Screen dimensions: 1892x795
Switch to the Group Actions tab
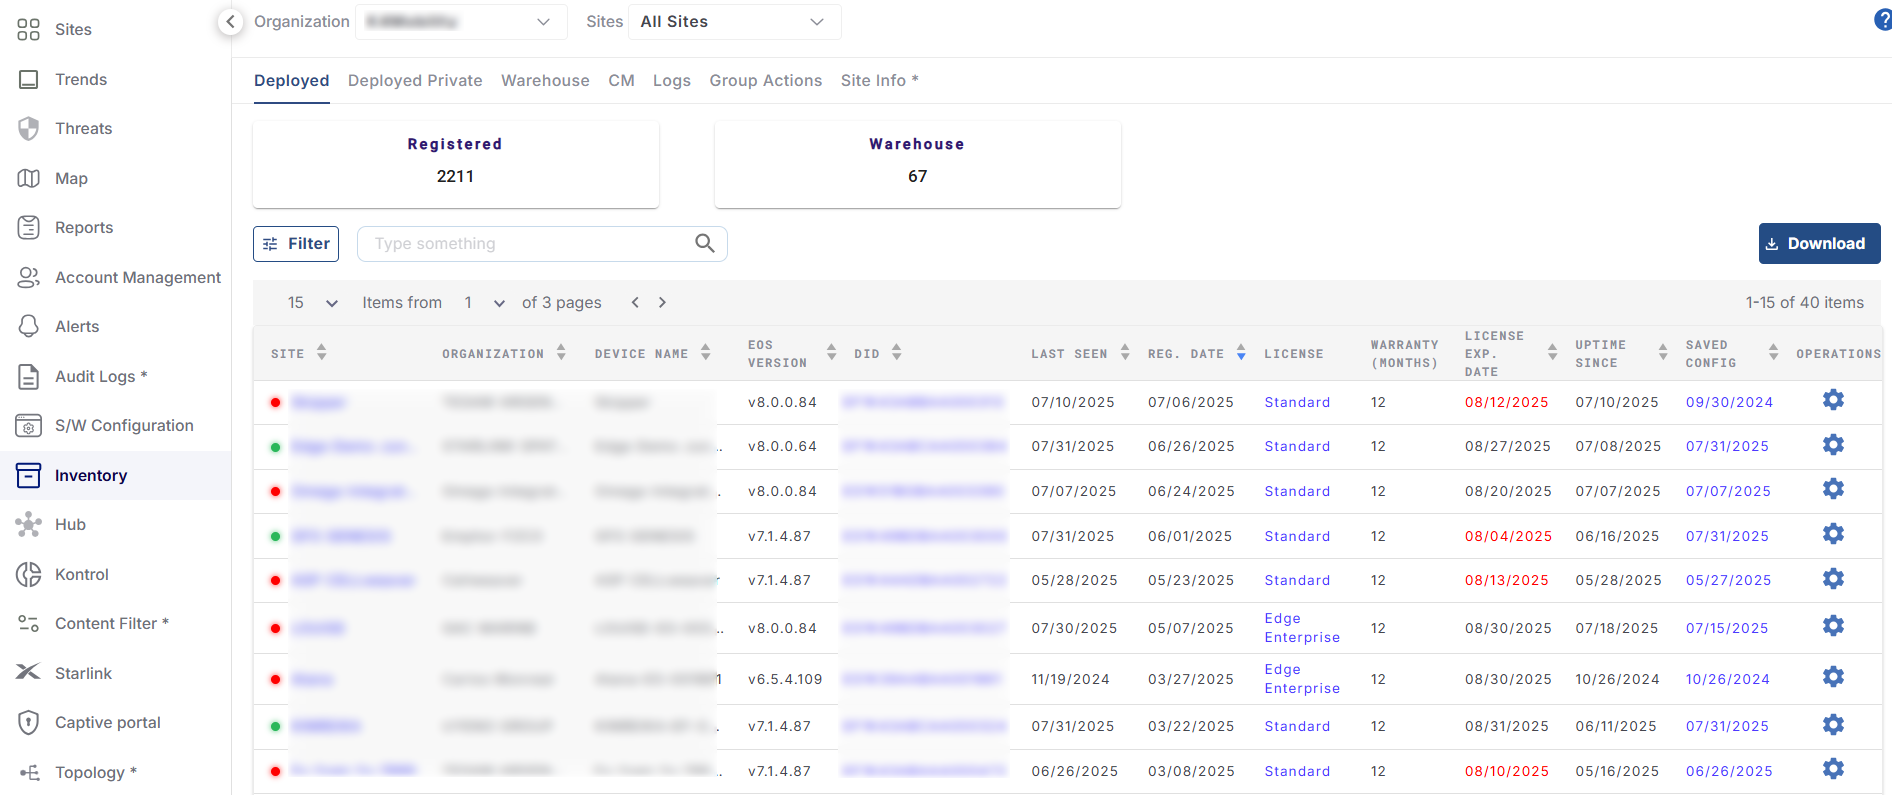765,81
